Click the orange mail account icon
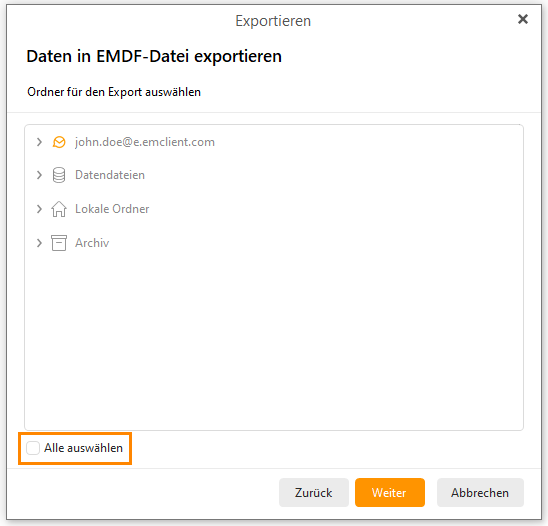Screen dimensions: 548x526 coord(59,142)
